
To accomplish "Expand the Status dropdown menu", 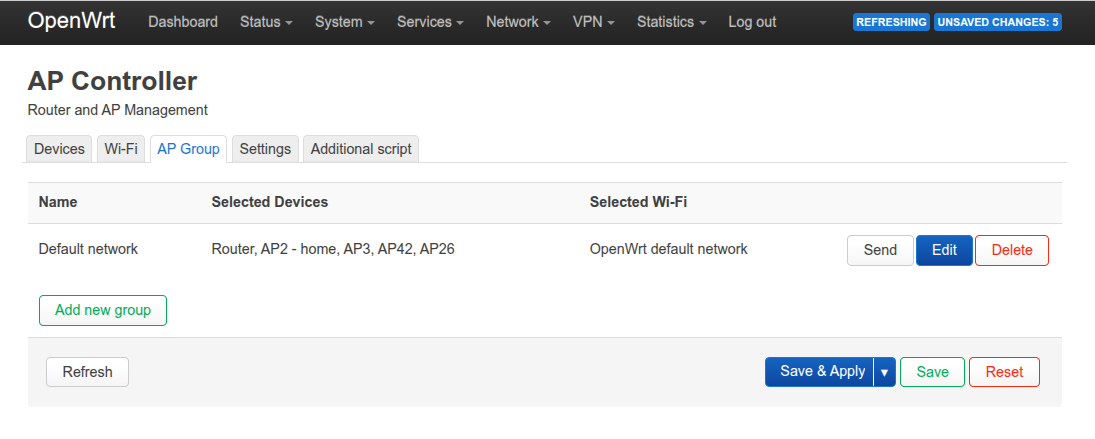I will click(x=266, y=22).
